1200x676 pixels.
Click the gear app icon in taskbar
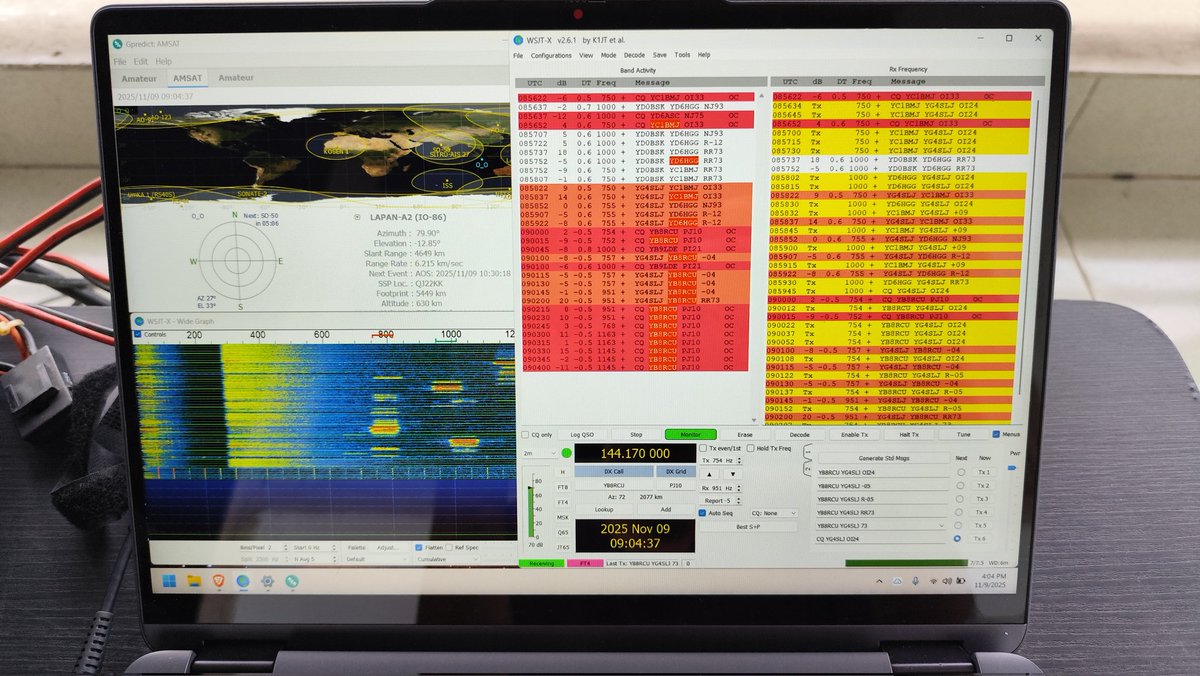point(268,581)
